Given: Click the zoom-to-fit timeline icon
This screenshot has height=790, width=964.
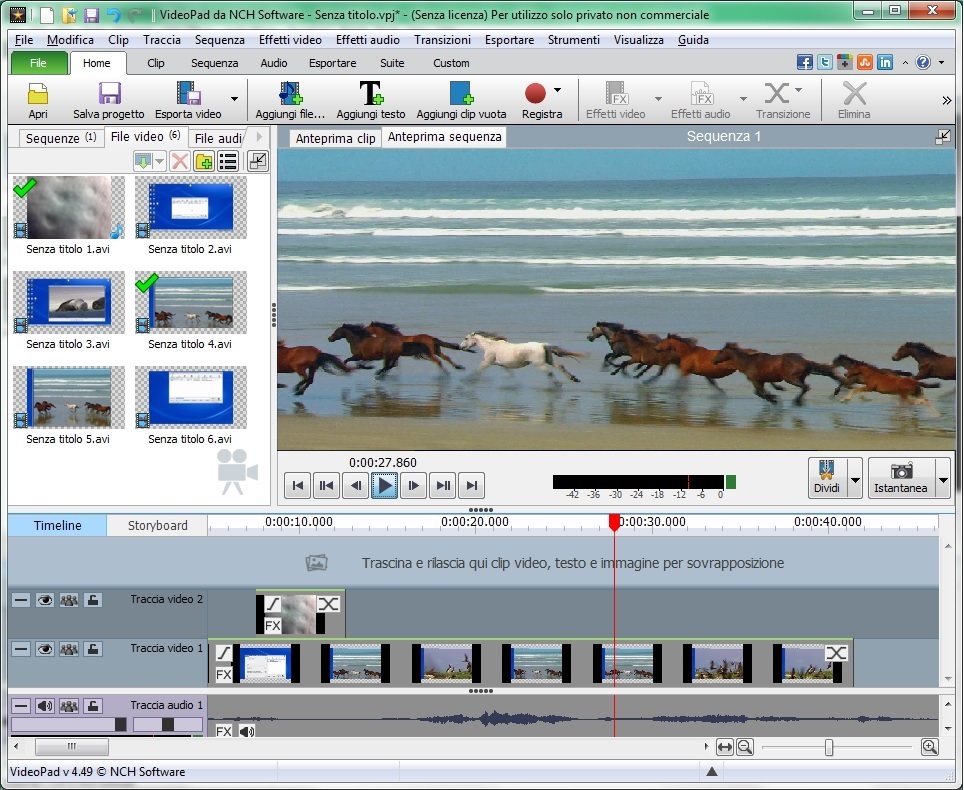Looking at the screenshot, I should tap(725, 747).
